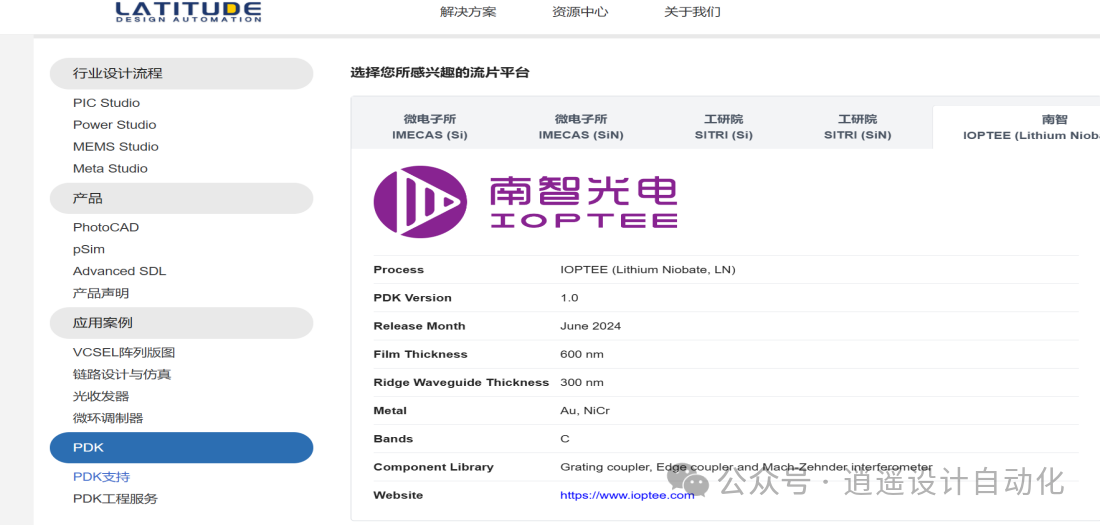Open the PhotoCAD product page
Screen dimensions: 1100x525
coord(106,227)
